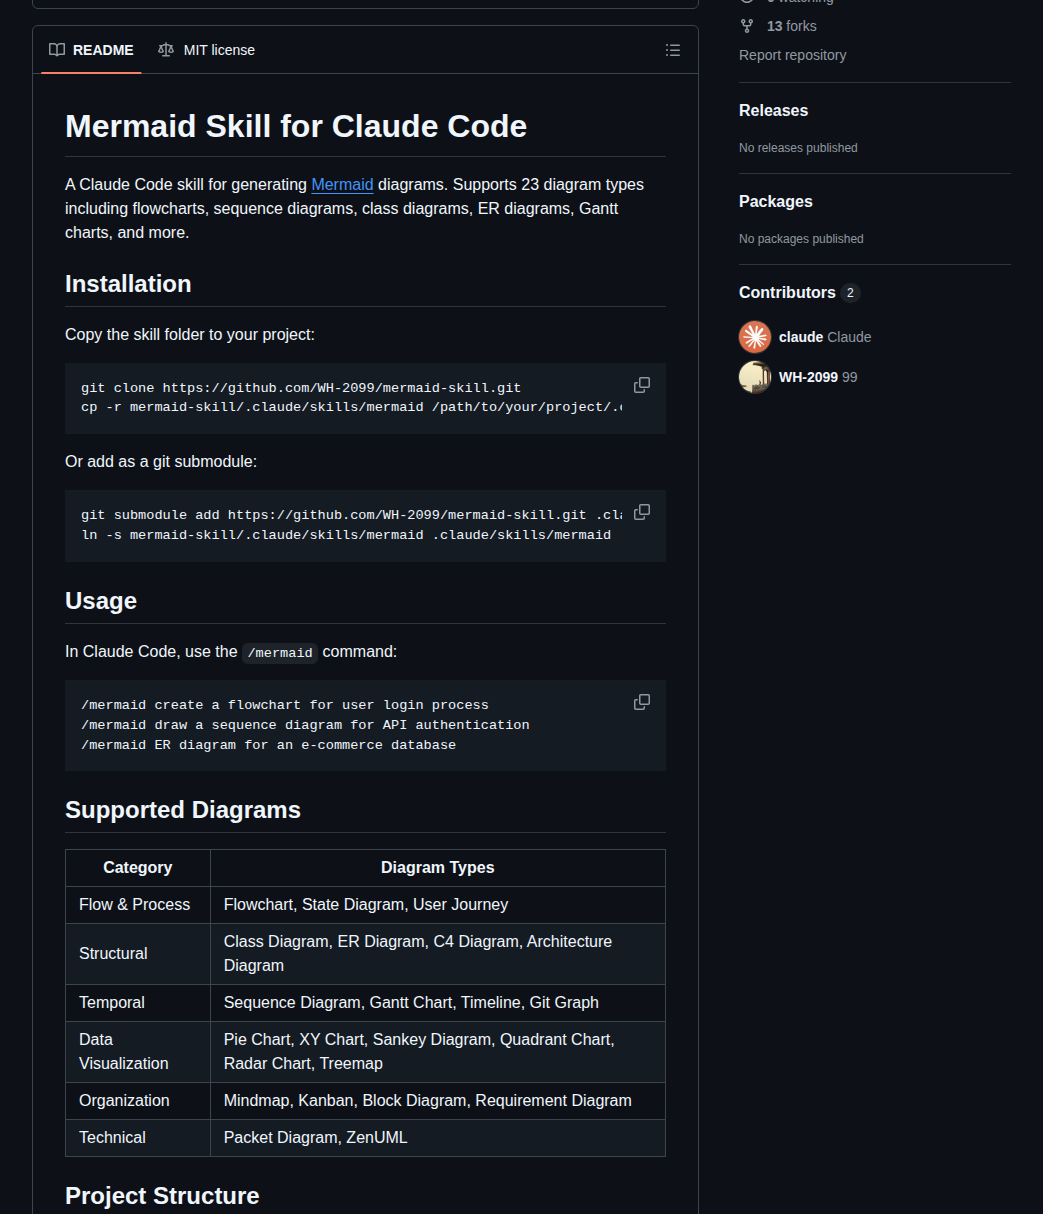Click the Category table header
Viewport: 1043px width, 1214px height.
coord(138,868)
